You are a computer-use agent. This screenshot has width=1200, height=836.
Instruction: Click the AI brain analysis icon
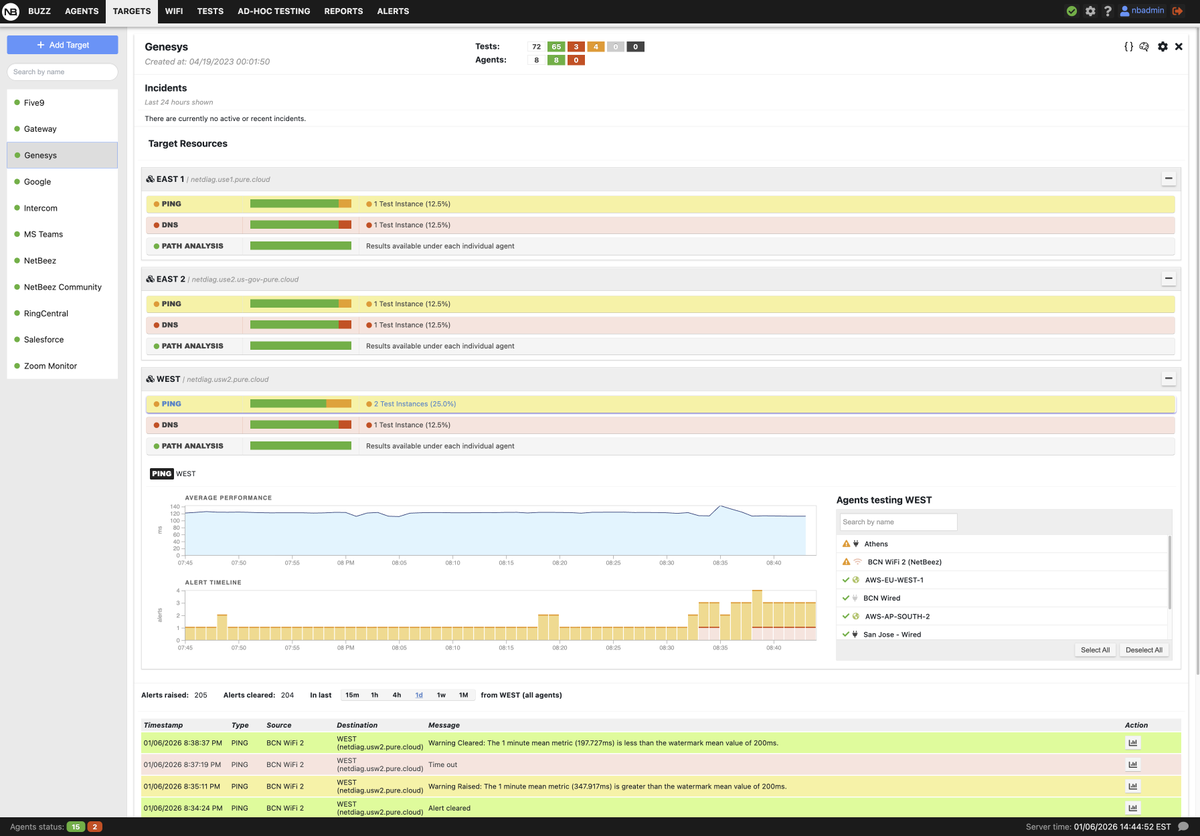click(x=1144, y=47)
